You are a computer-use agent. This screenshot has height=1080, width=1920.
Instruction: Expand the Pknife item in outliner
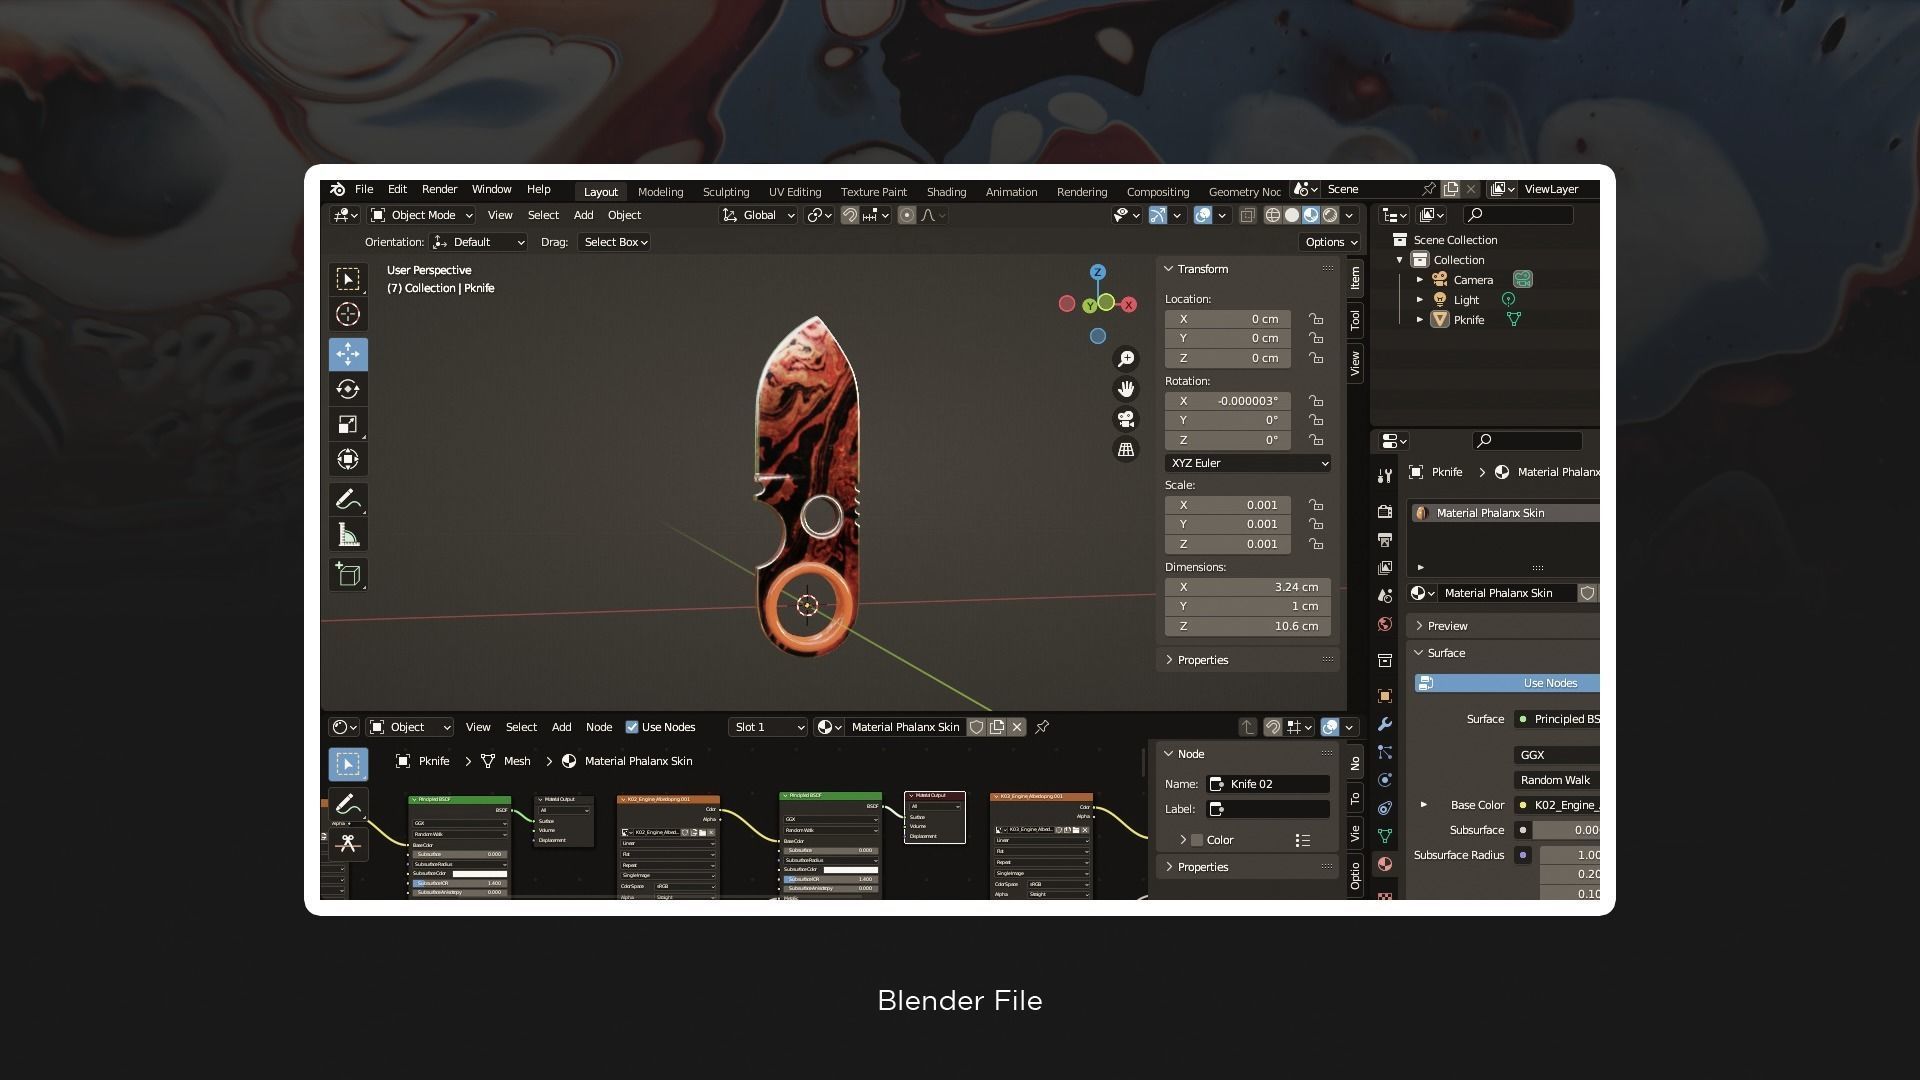pos(1420,320)
